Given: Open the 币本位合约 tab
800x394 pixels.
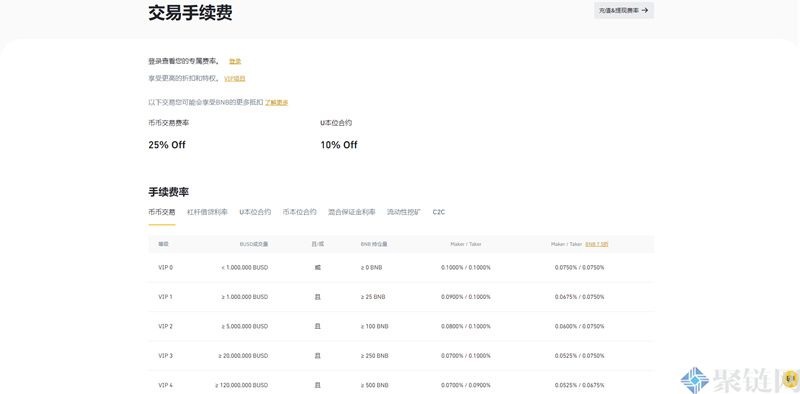Looking at the screenshot, I should [x=299, y=212].
